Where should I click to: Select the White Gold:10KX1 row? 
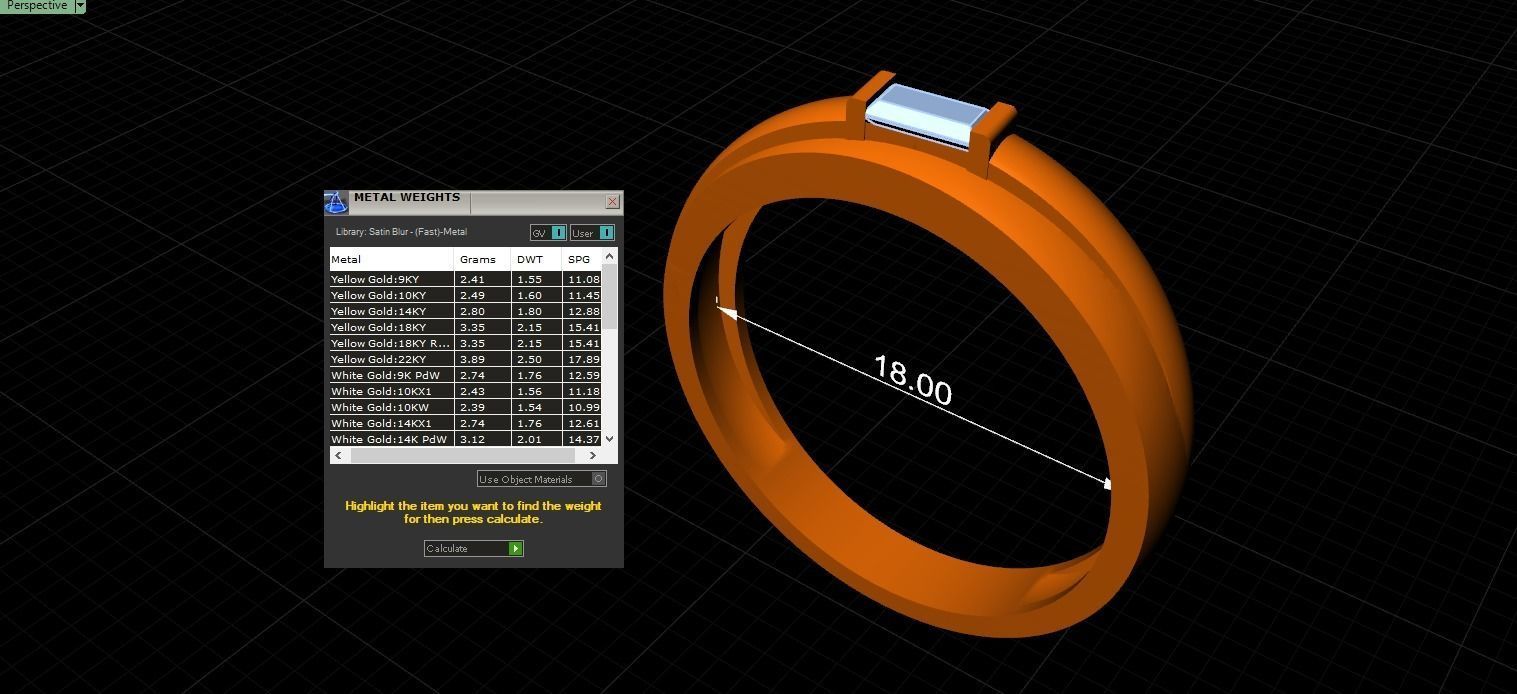[465, 391]
